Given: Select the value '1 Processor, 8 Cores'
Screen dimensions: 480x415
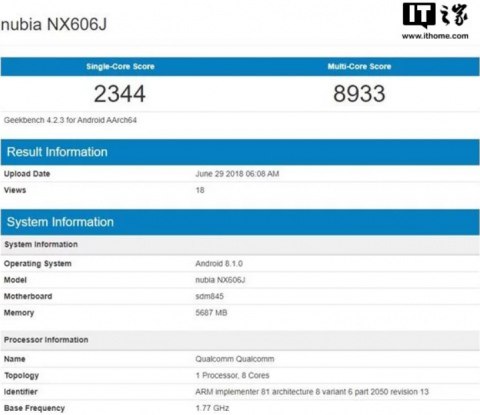Looking at the screenshot, I should (x=233, y=375).
